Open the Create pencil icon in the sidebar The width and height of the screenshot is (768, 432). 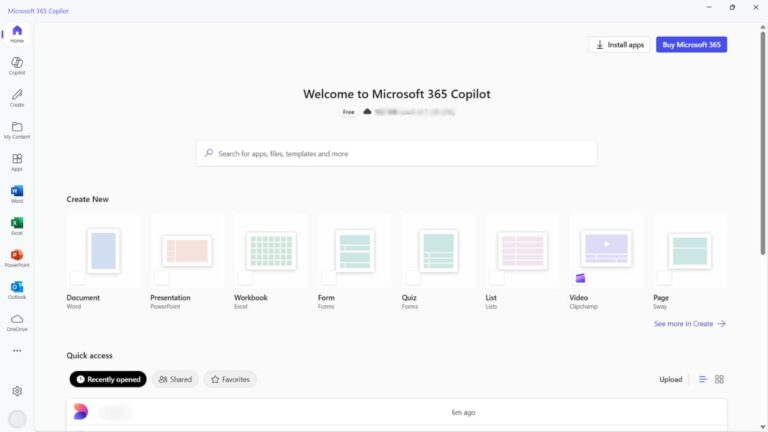coord(17,98)
